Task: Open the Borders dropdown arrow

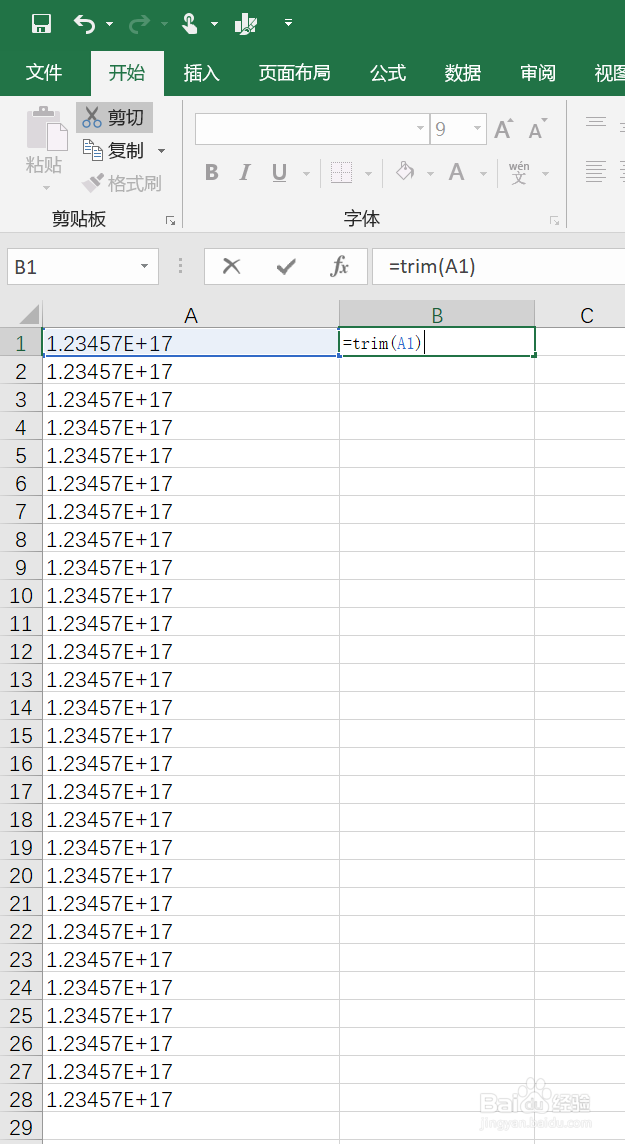Action: pyautogui.click(x=368, y=174)
